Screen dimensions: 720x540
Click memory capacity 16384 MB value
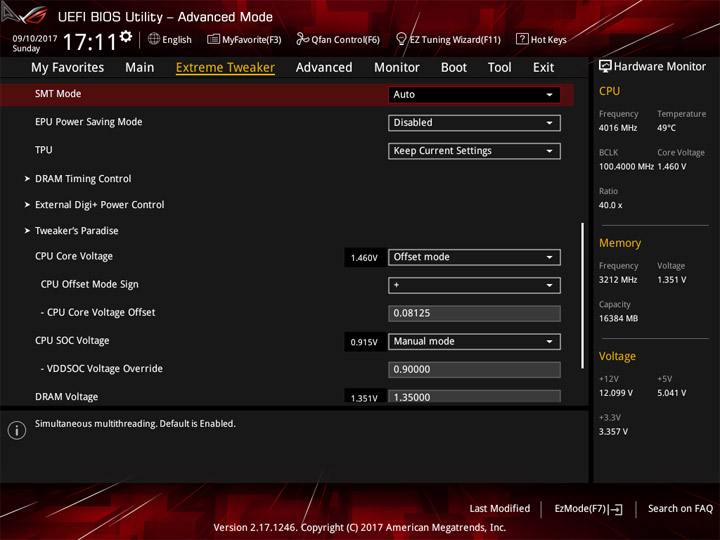[618, 318]
